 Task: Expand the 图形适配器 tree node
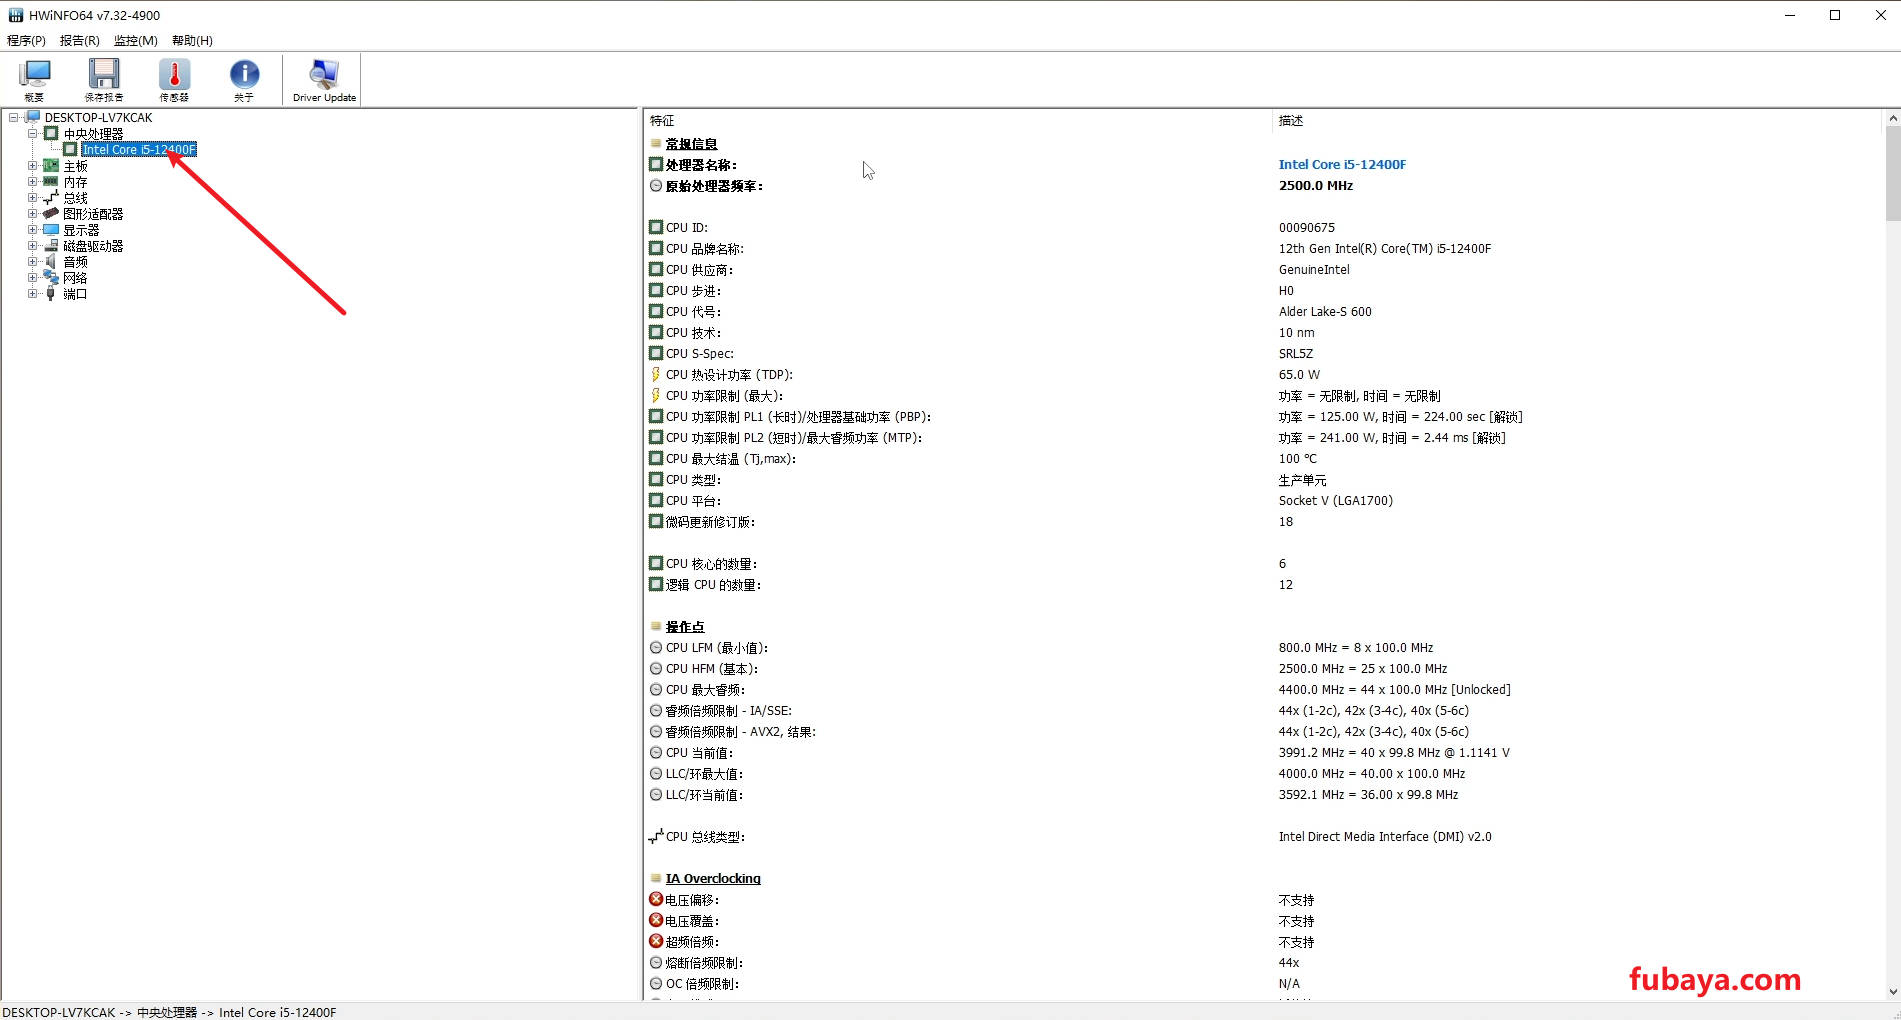[x=32, y=214]
